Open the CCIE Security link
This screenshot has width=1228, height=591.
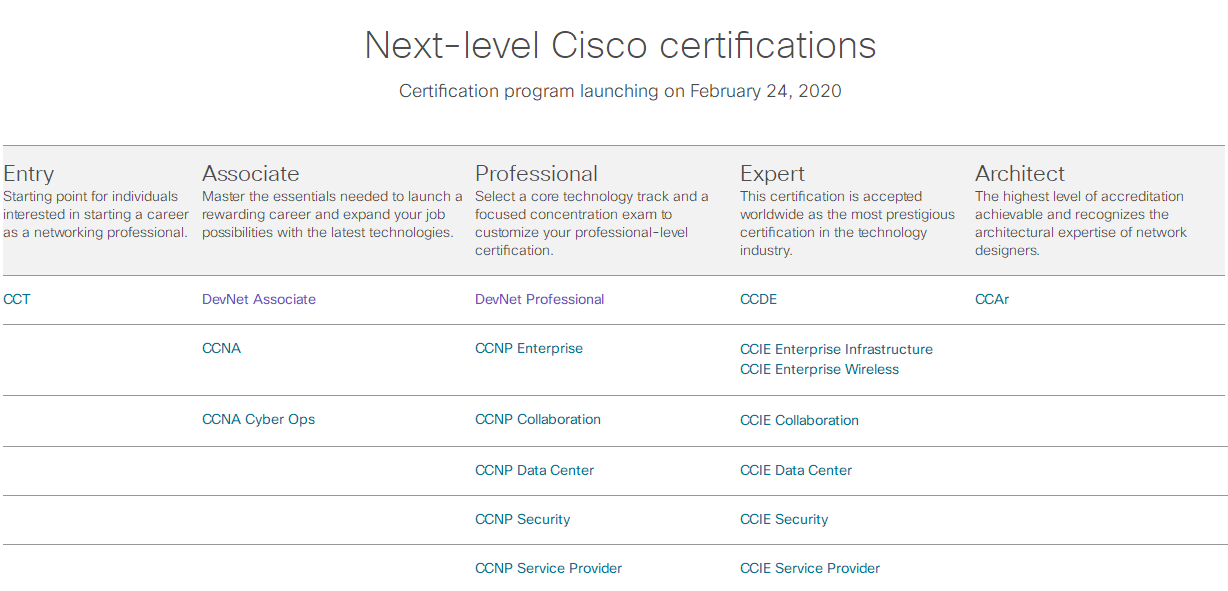click(784, 519)
